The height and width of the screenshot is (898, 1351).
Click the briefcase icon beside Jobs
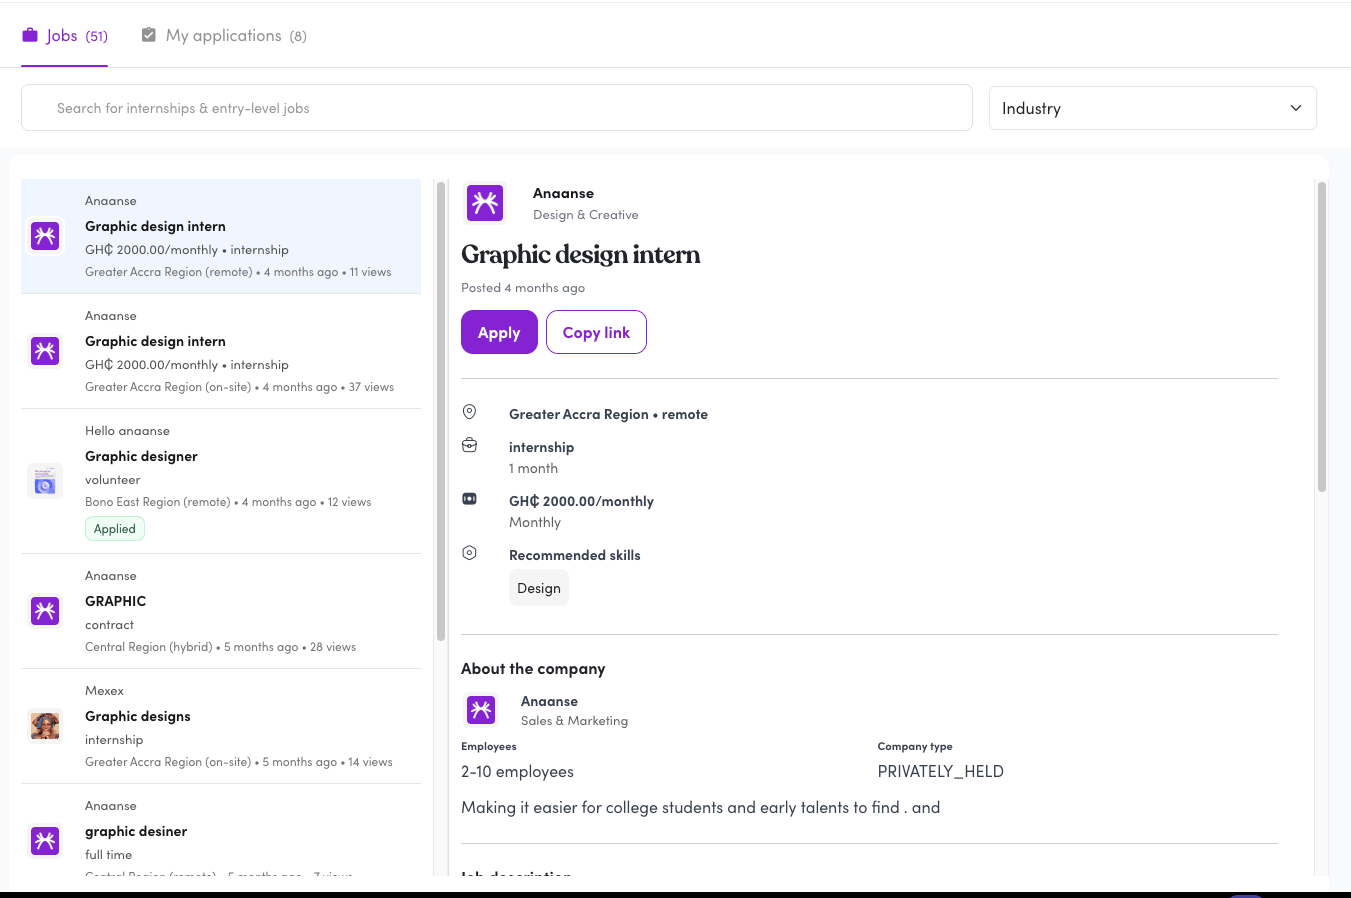click(x=30, y=35)
